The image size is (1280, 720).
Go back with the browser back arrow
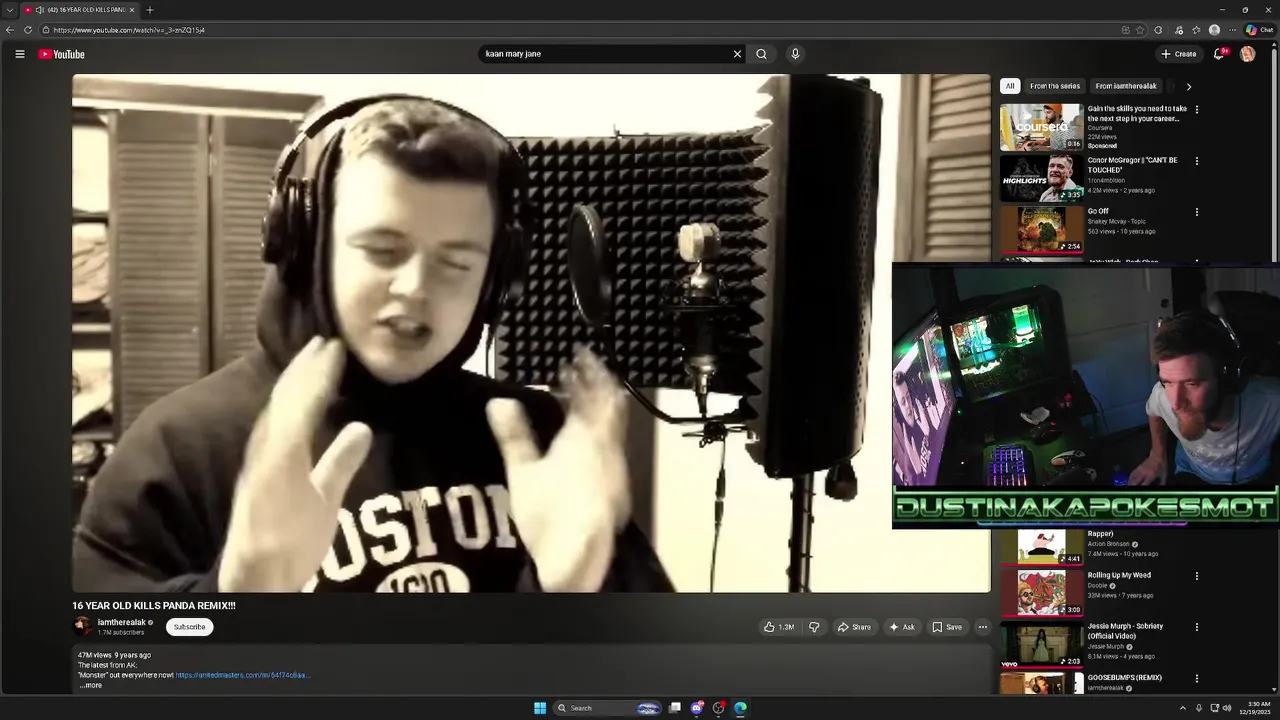(x=10, y=30)
